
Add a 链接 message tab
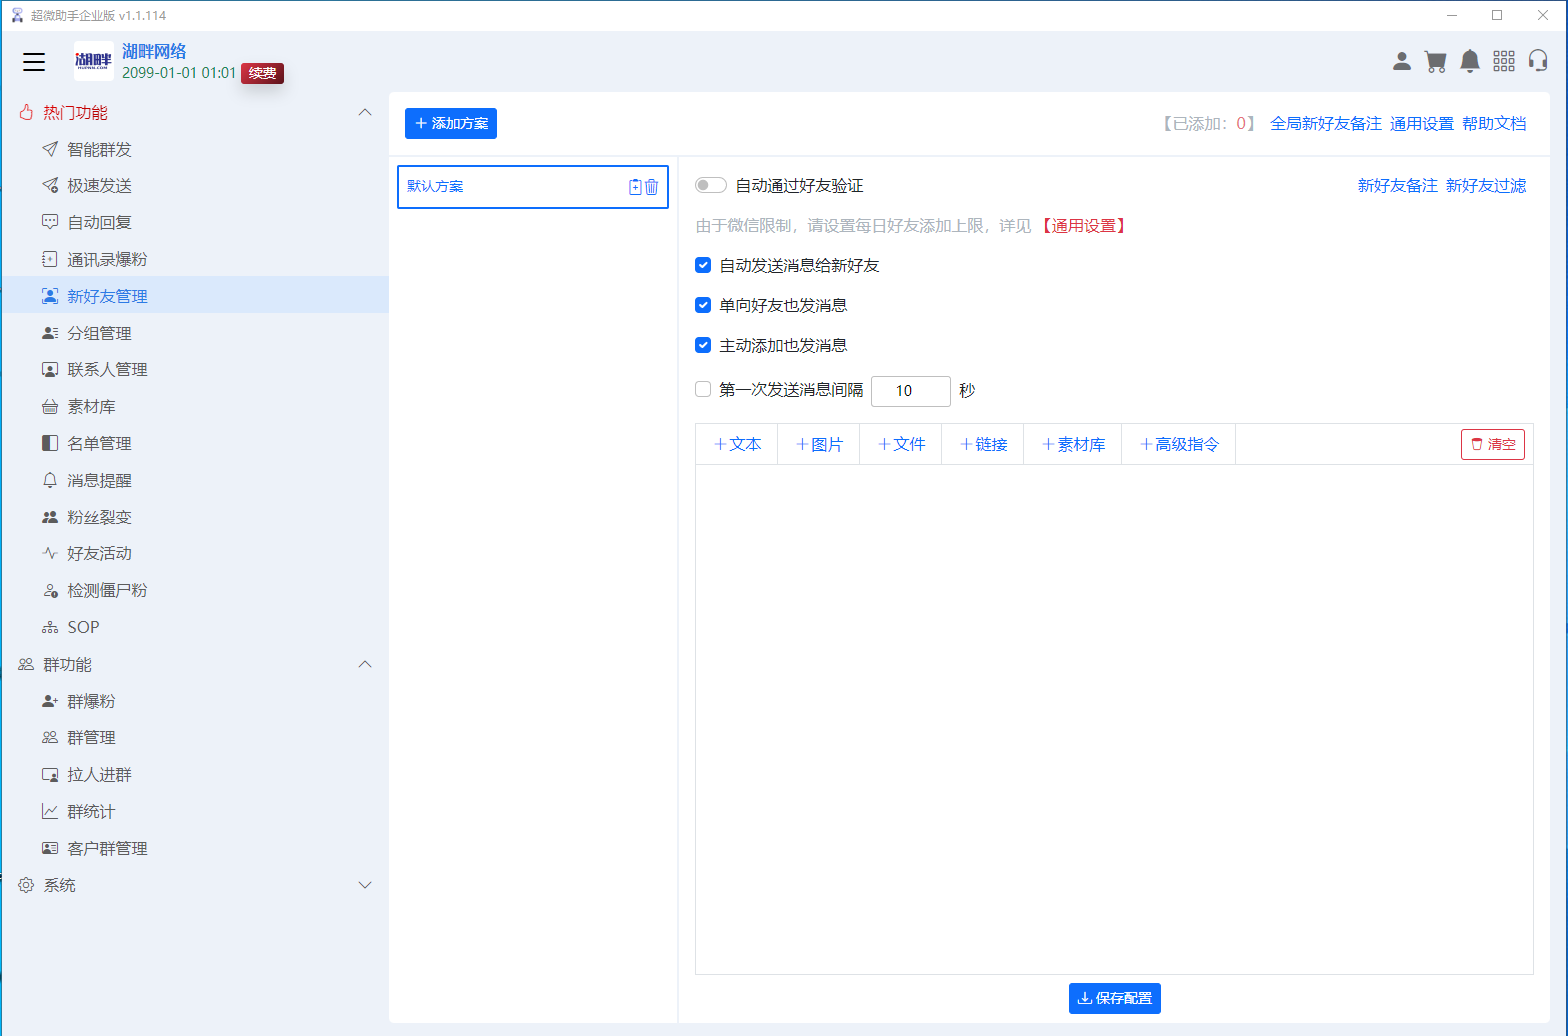983,445
